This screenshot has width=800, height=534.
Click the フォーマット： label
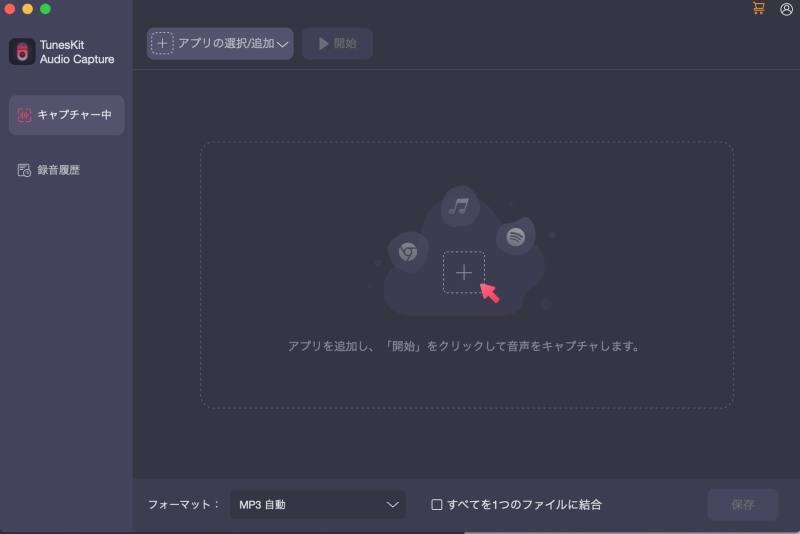(184, 504)
